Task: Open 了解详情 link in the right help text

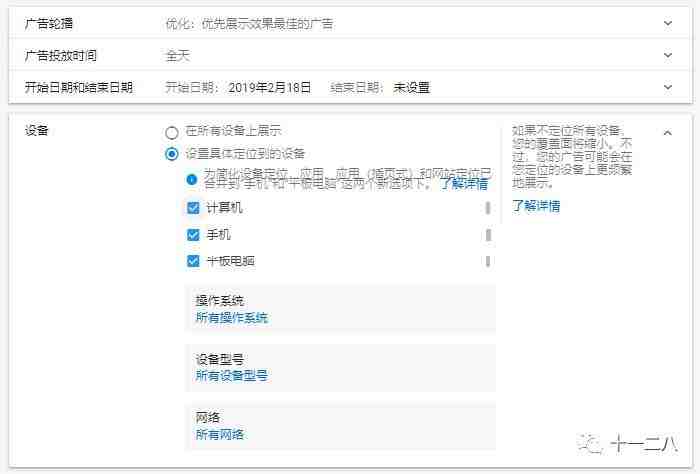Action: [536, 206]
